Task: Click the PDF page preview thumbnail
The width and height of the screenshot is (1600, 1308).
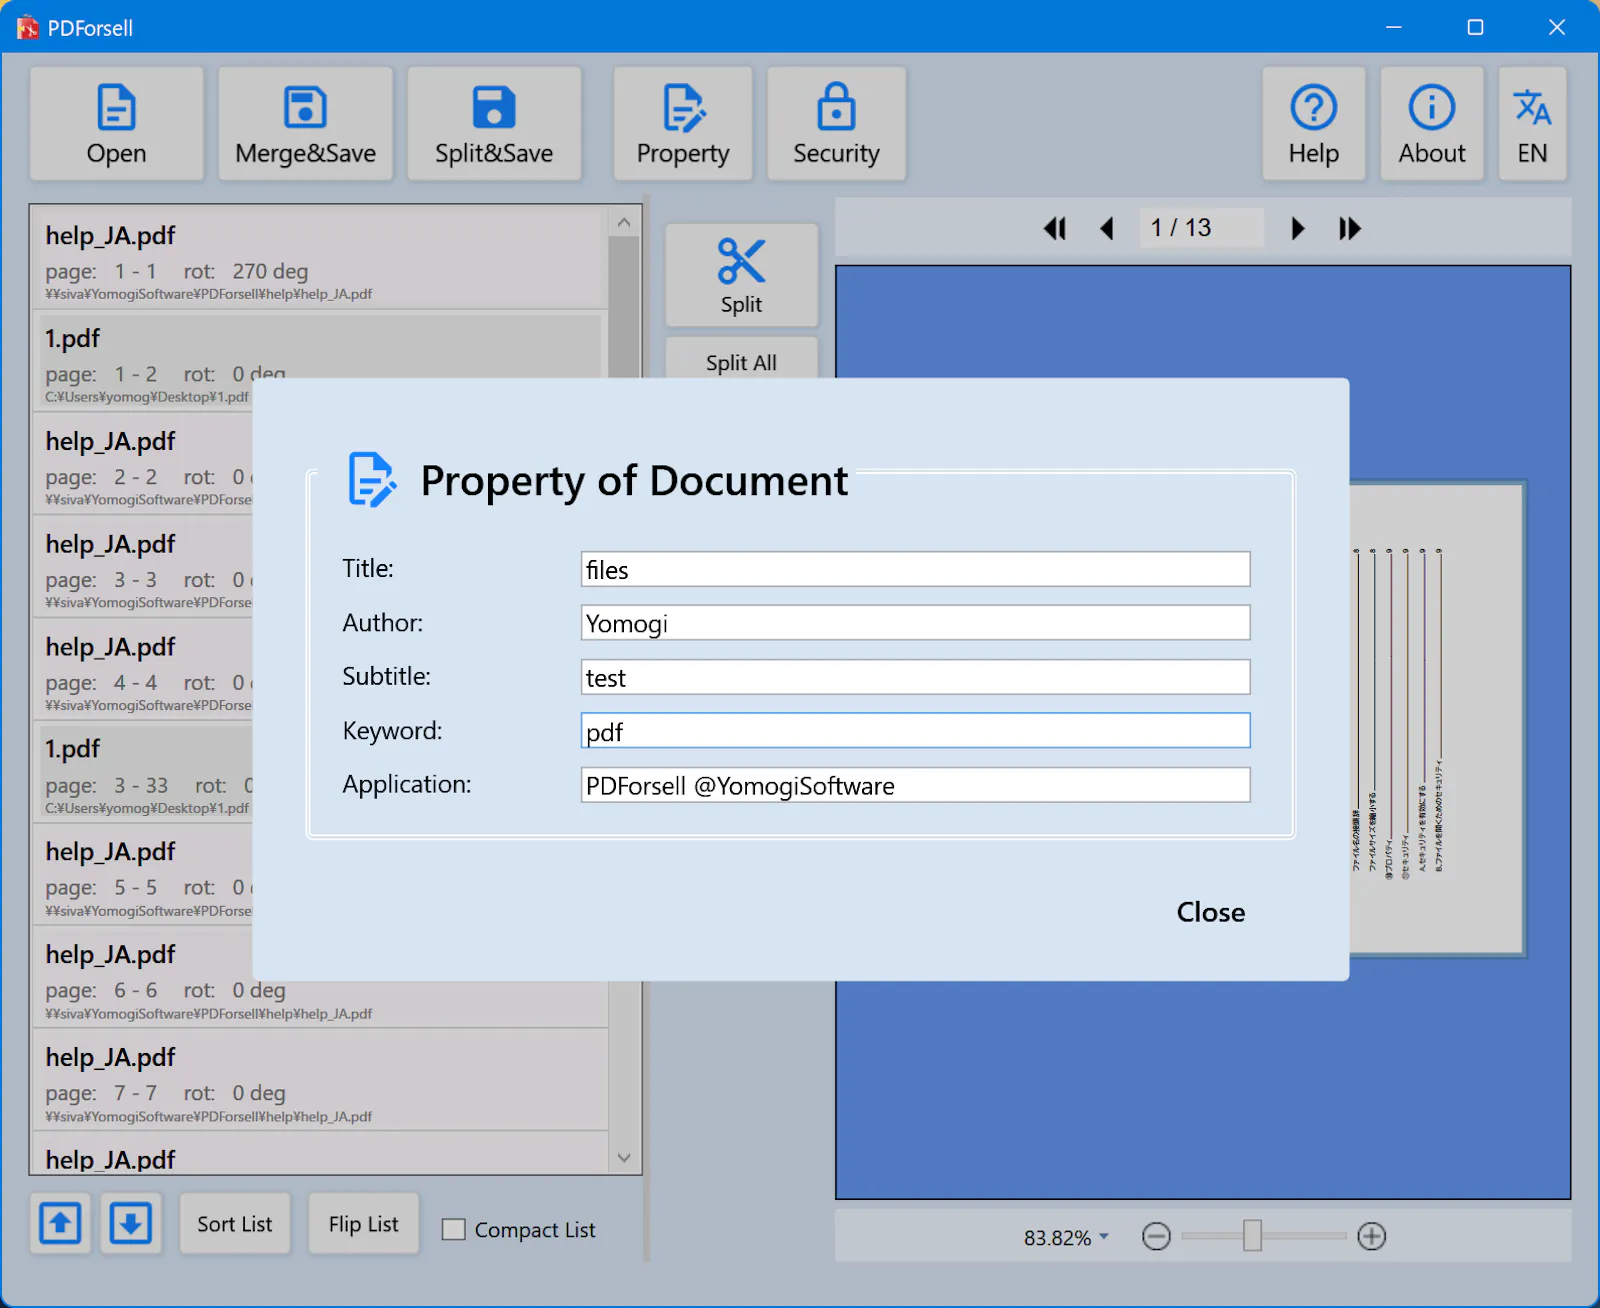Action: [x=1436, y=720]
